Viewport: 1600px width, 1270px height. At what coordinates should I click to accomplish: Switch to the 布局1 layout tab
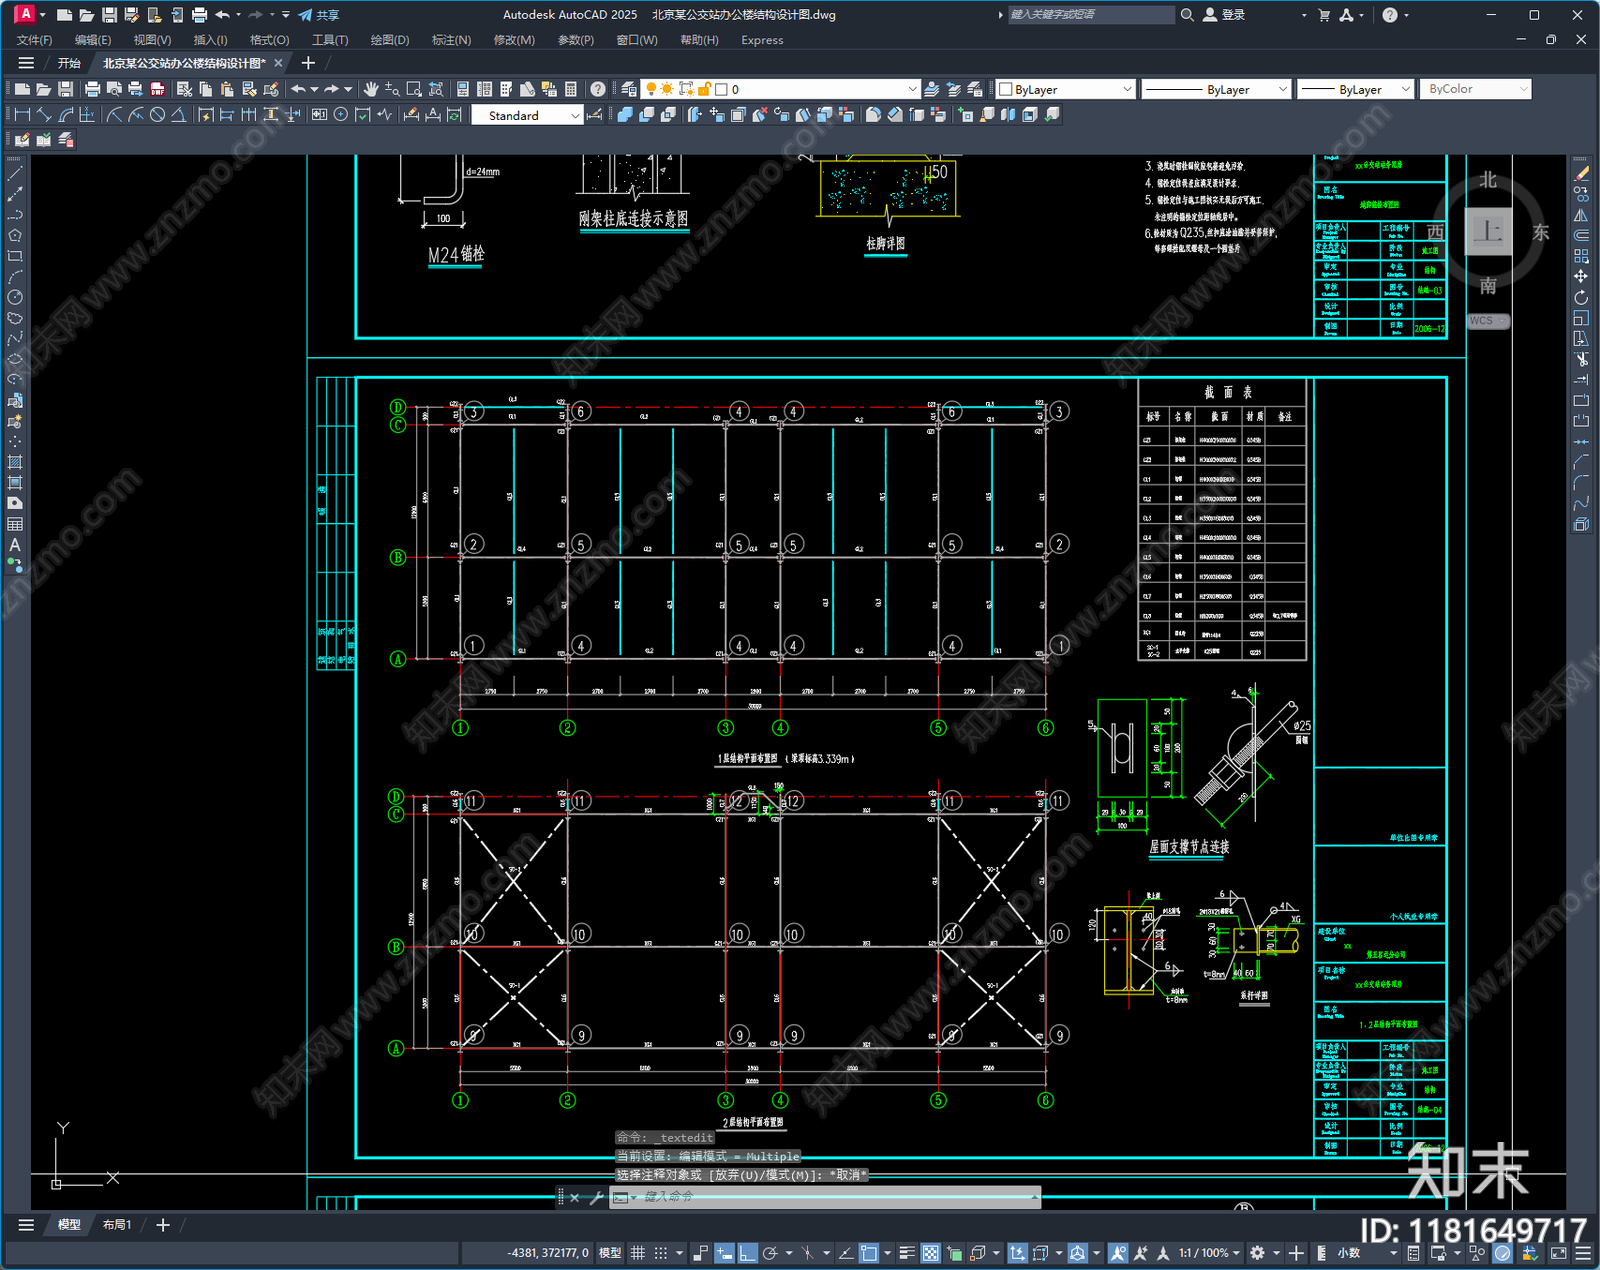[x=117, y=1225]
